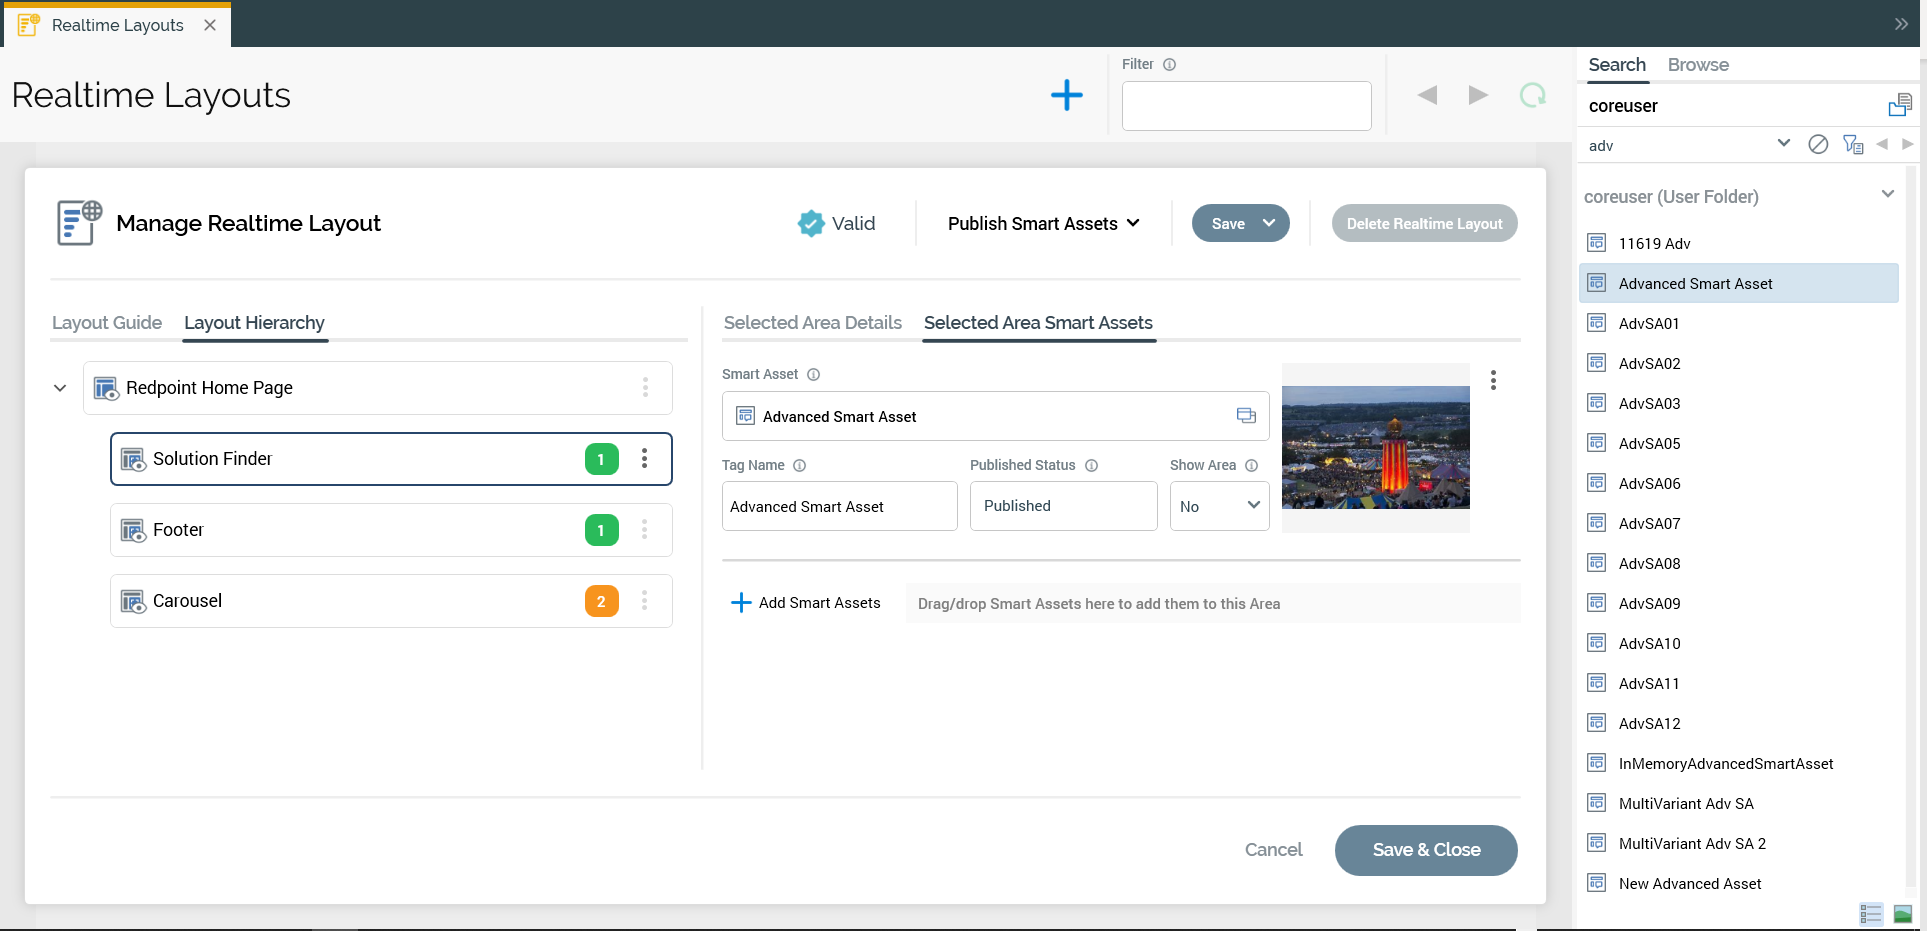Collapse the right panel with double chevron
Image resolution: width=1927 pixels, height=931 pixels.
1900,24
